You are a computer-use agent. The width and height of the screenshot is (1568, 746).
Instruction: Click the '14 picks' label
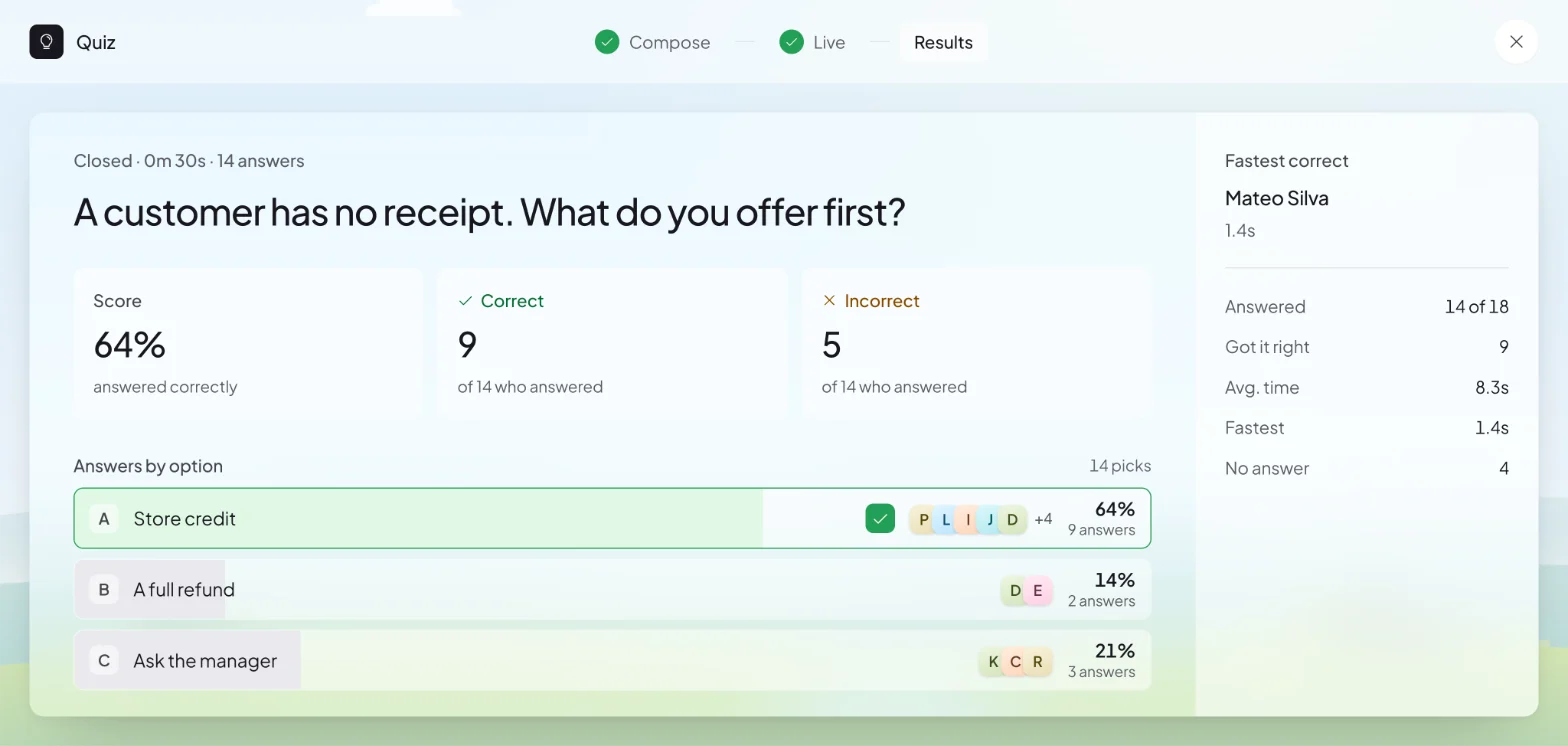1120,465
